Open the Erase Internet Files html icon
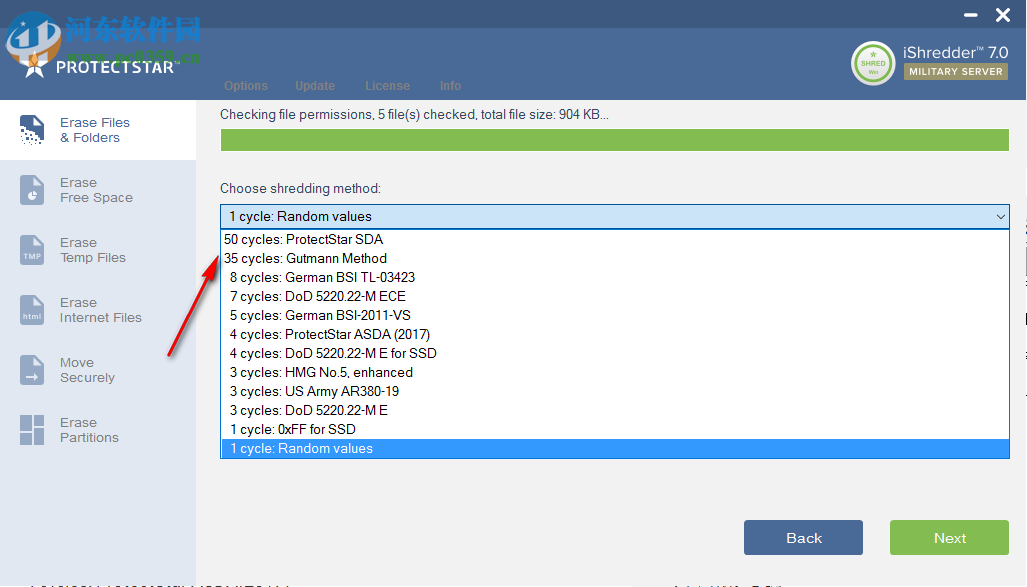The image size is (1027, 587). [x=31, y=310]
